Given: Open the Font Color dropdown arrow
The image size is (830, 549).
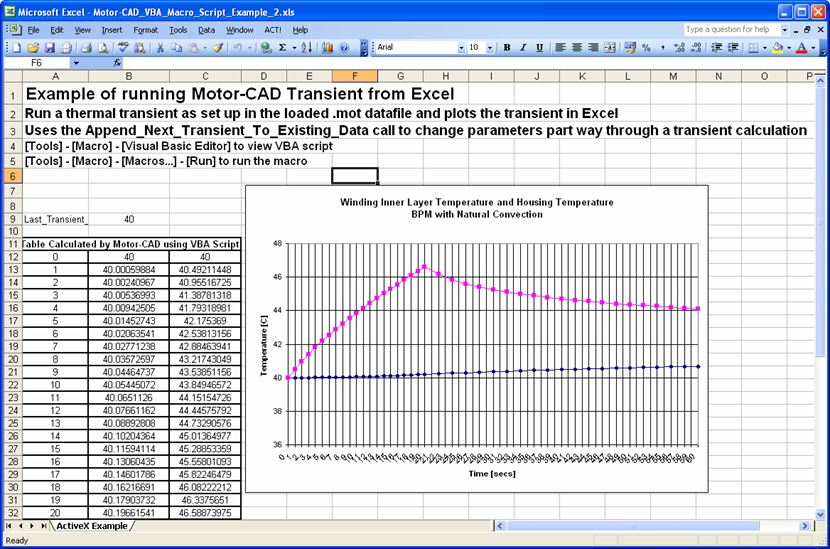Looking at the screenshot, I should point(814,48).
